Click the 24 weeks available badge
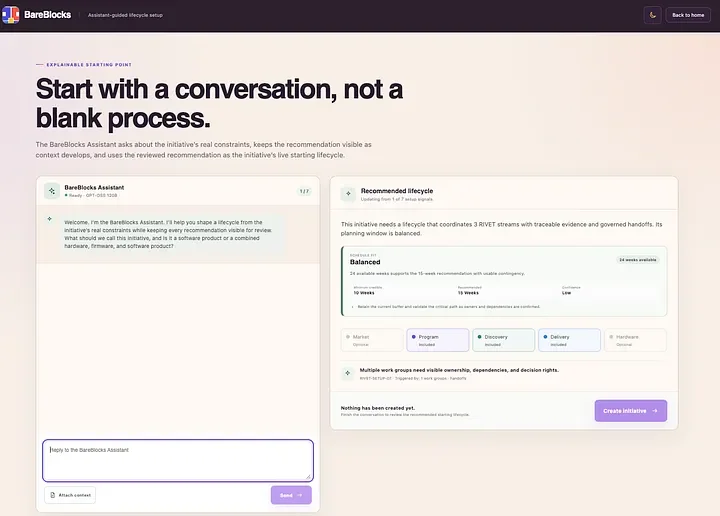Screen dimensions: 720x516 coord(637,260)
